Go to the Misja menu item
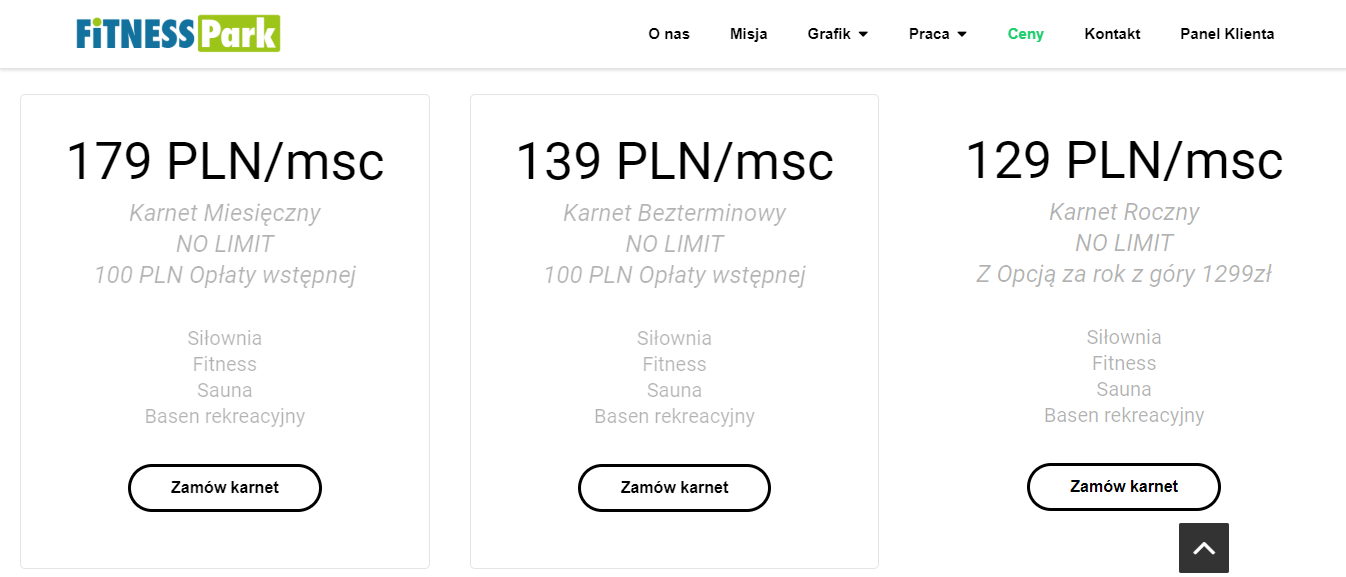This screenshot has width=1346, height=577. pyautogui.click(x=749, y=34)
